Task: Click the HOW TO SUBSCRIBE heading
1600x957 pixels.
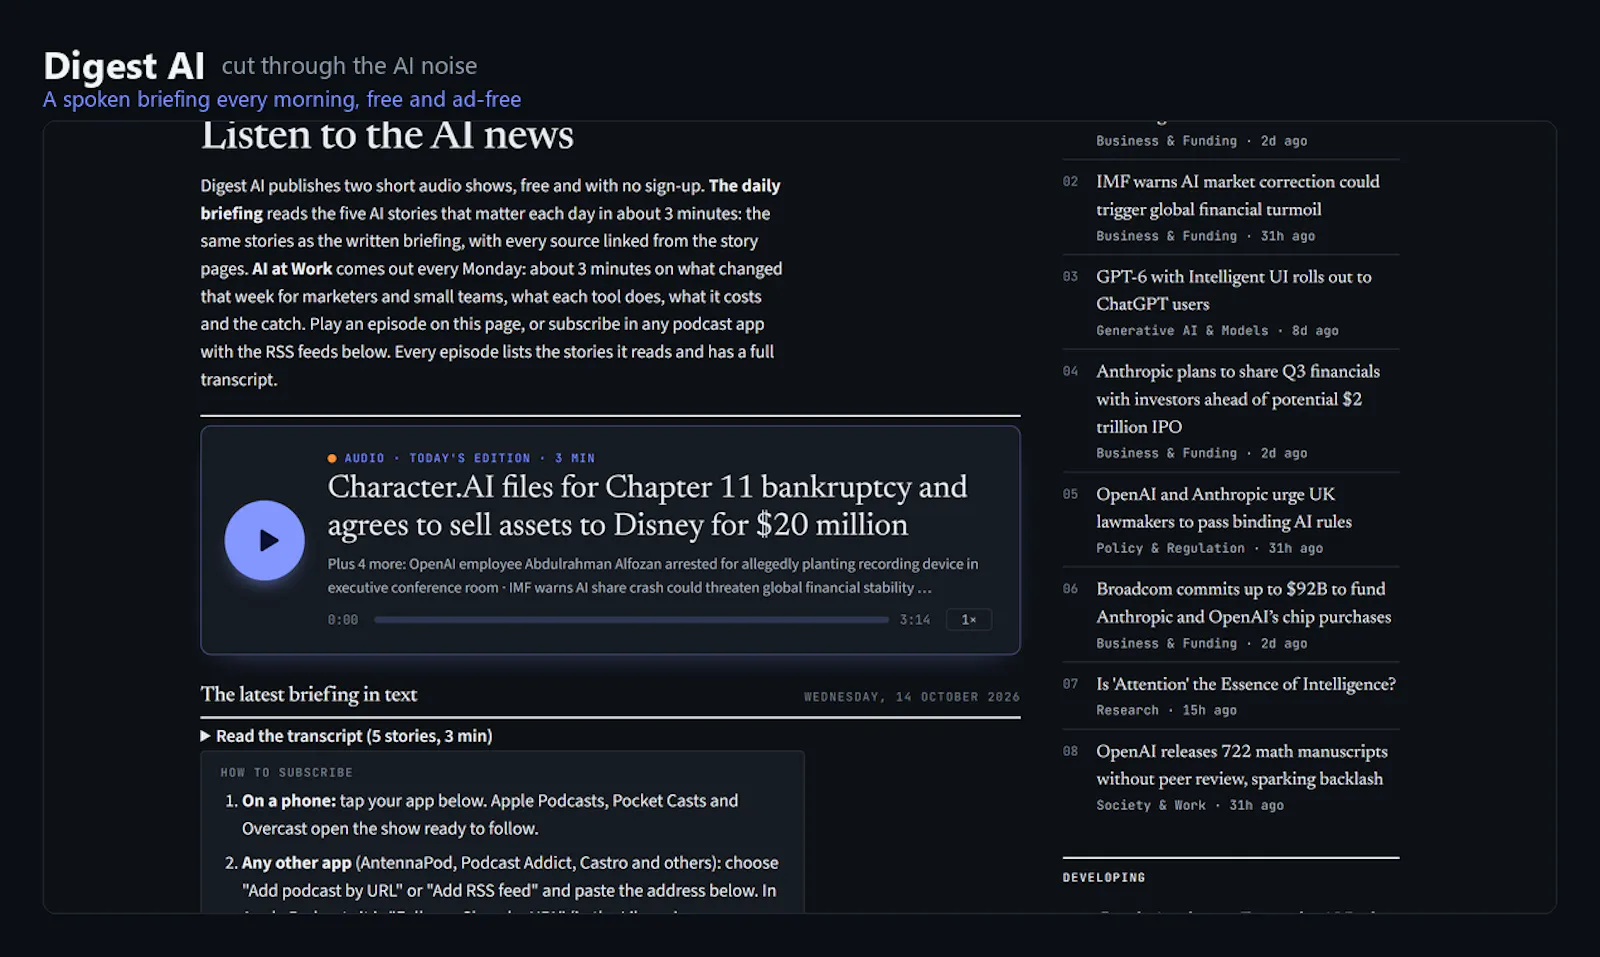Action: tap(286, 773)
